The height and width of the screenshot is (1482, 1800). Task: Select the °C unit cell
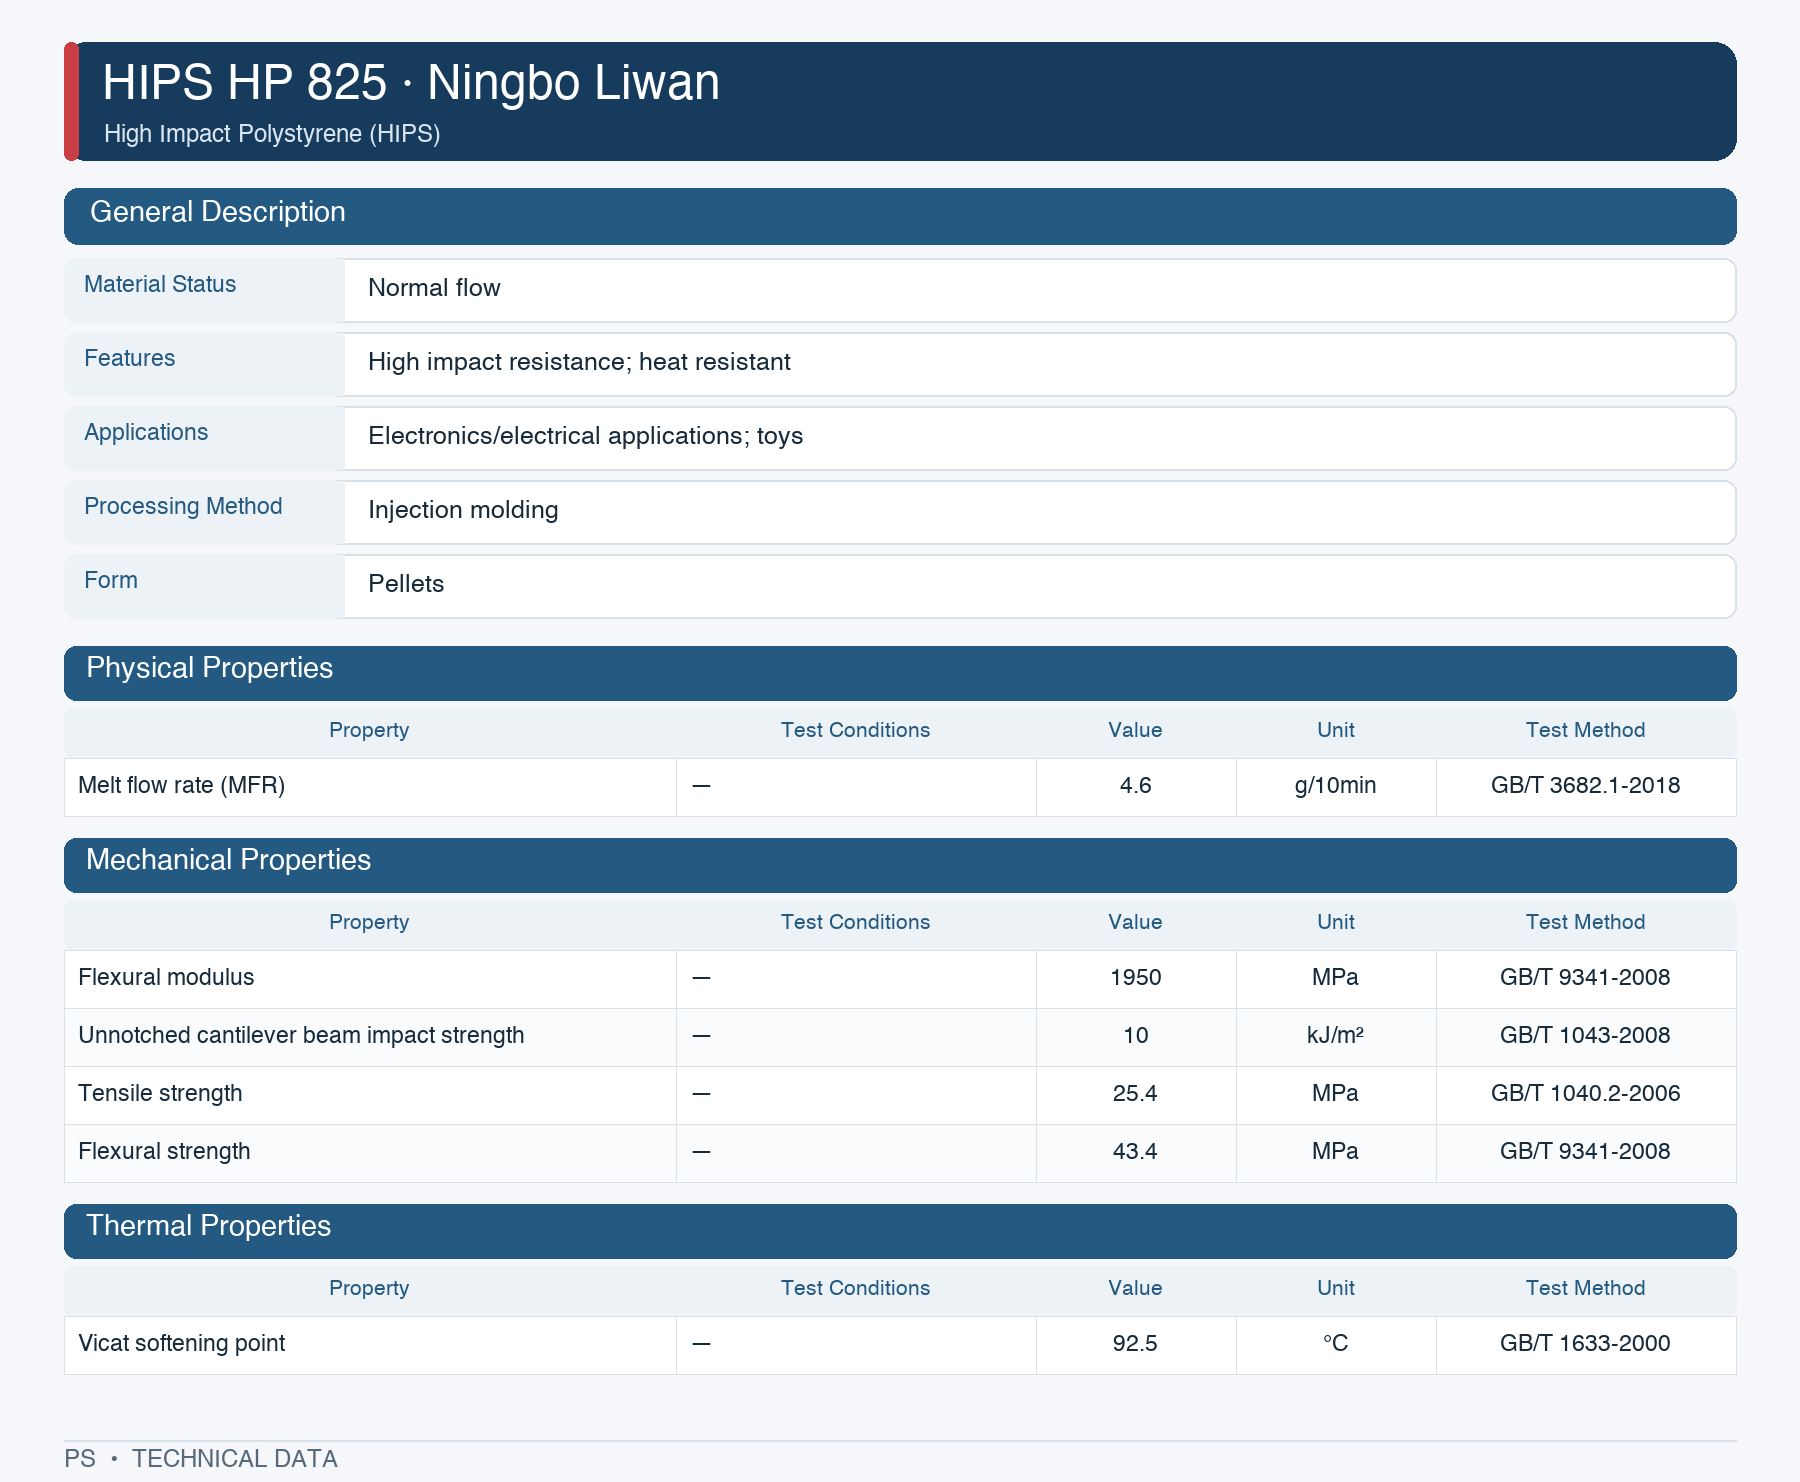[1336, 1344]
